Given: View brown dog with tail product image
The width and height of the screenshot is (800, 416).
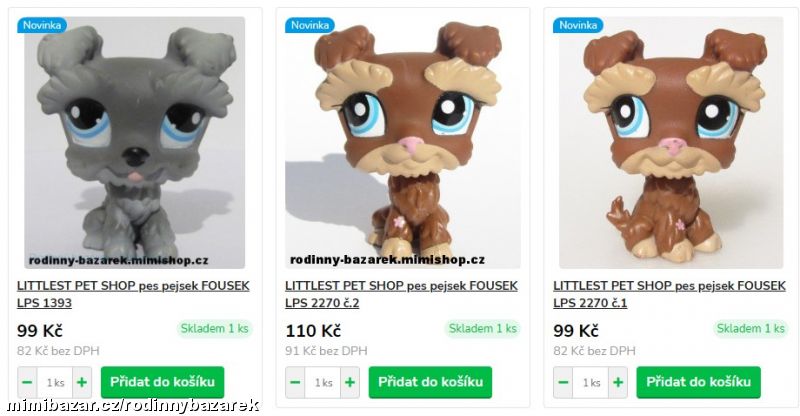Looking at the screenshot, I should point(671,143).
